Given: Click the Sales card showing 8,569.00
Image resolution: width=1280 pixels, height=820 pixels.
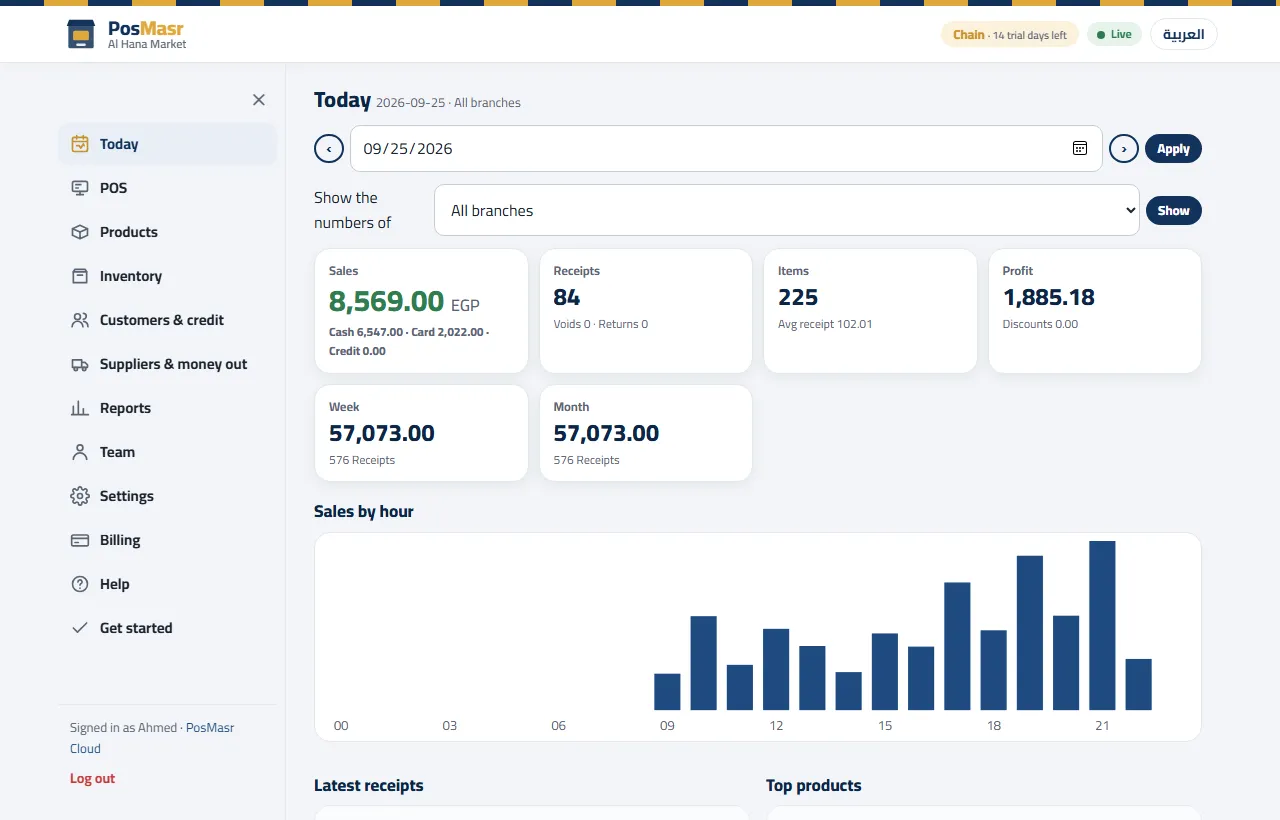Looking at the screenshot, I should point(421,311).
